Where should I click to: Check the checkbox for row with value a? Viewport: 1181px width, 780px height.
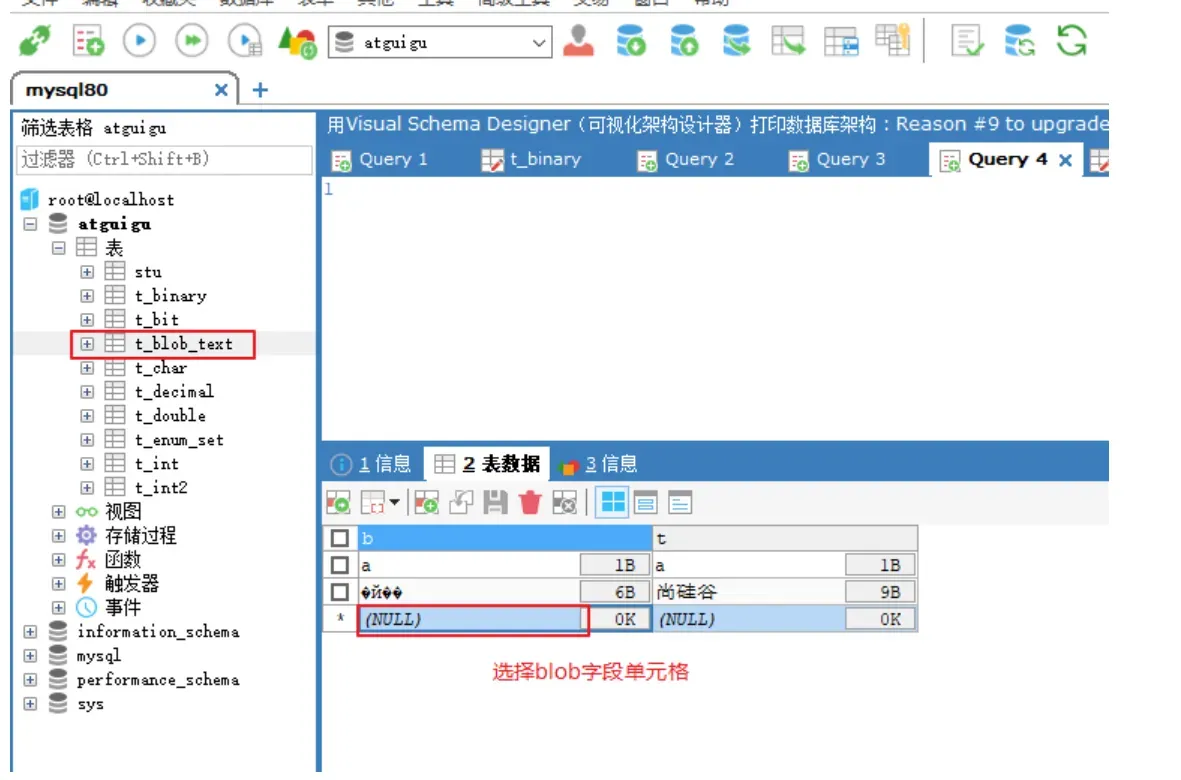[x=340, y=565]
